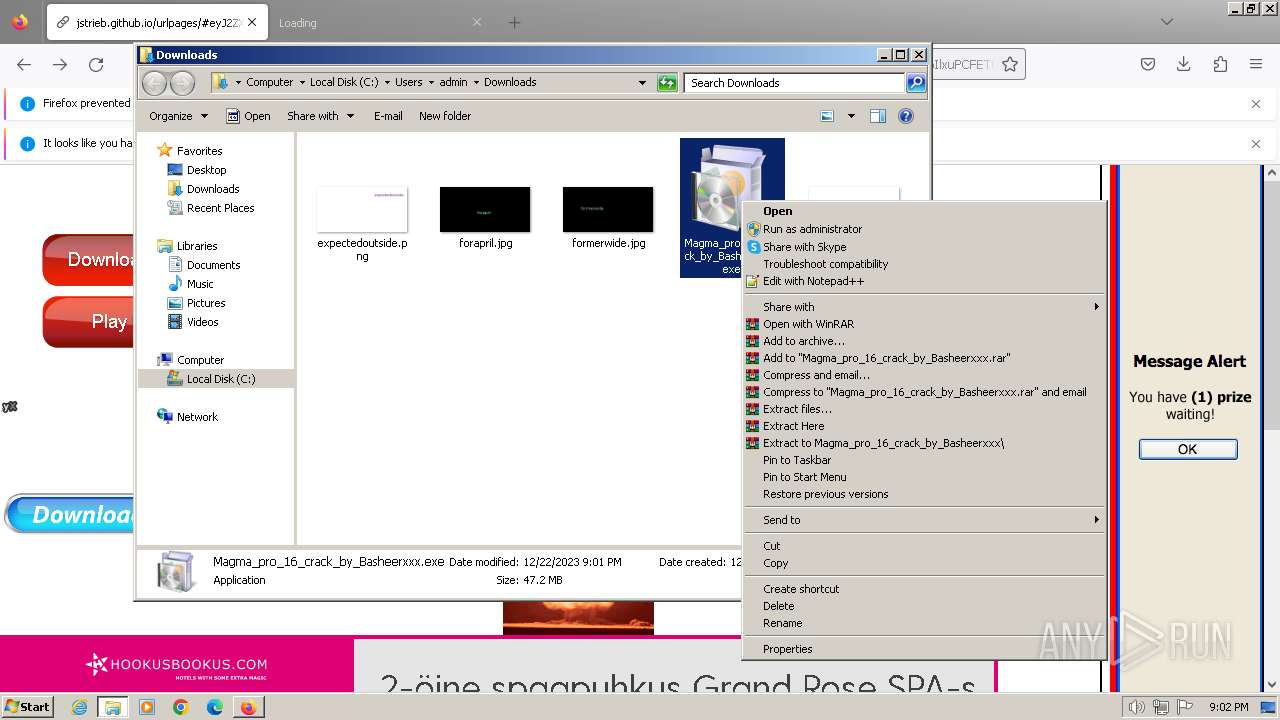Click the Open toolbar button in Explorer
The height and width of the screenshot is (720, 1280).
point(248,116)
